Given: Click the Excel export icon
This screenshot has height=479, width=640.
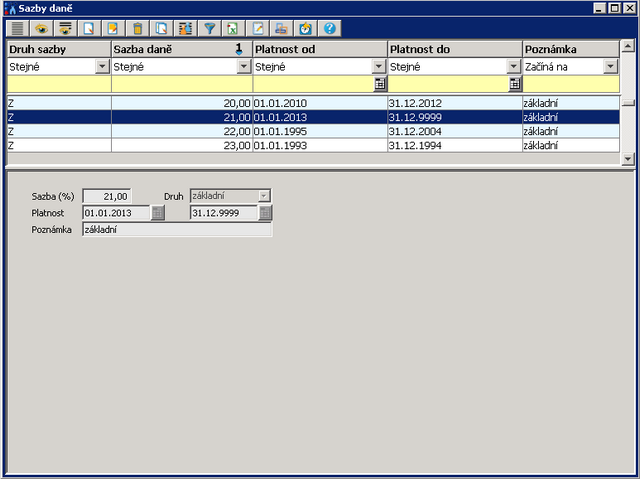Looking at the screenshot, I should click(x=232, y=29).
